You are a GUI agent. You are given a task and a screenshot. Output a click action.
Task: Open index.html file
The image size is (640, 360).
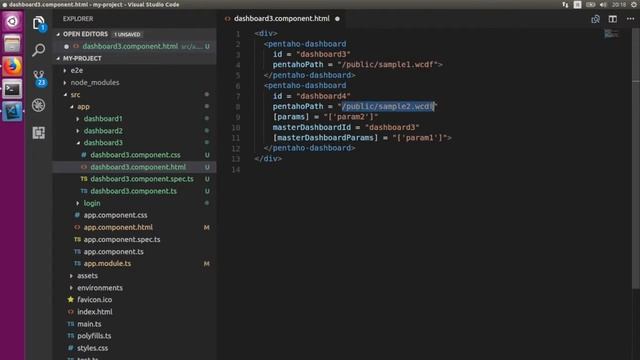pos(95,312)
